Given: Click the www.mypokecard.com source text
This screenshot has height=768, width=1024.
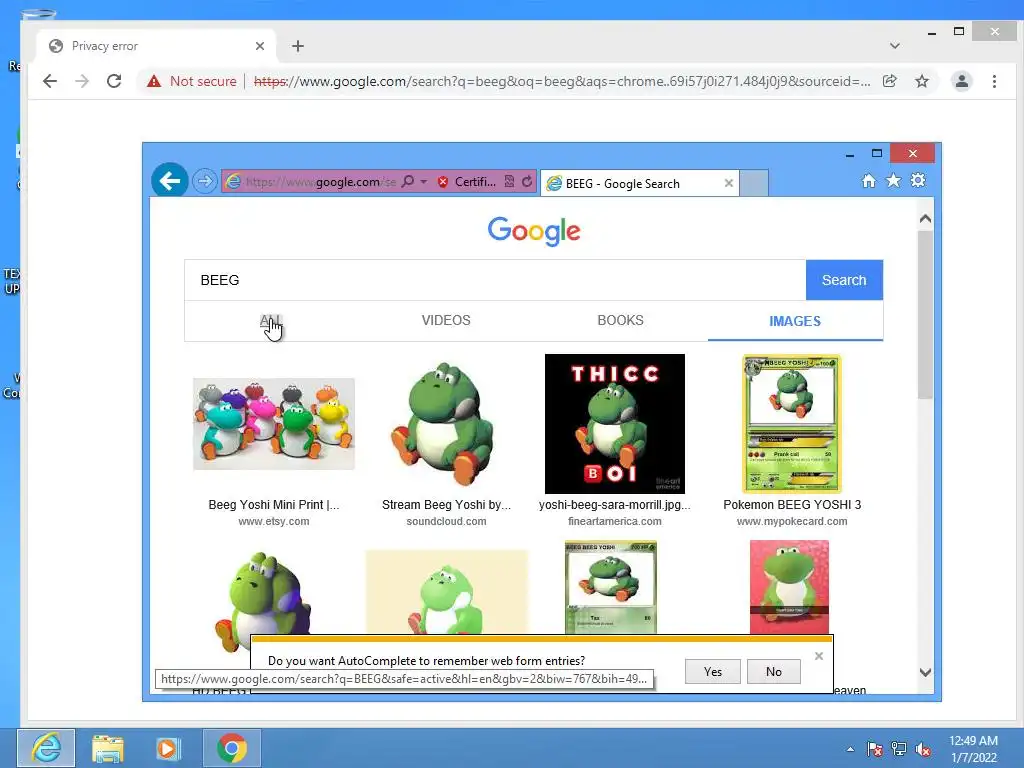Looking at the screenshot, I should coord(792,521).
